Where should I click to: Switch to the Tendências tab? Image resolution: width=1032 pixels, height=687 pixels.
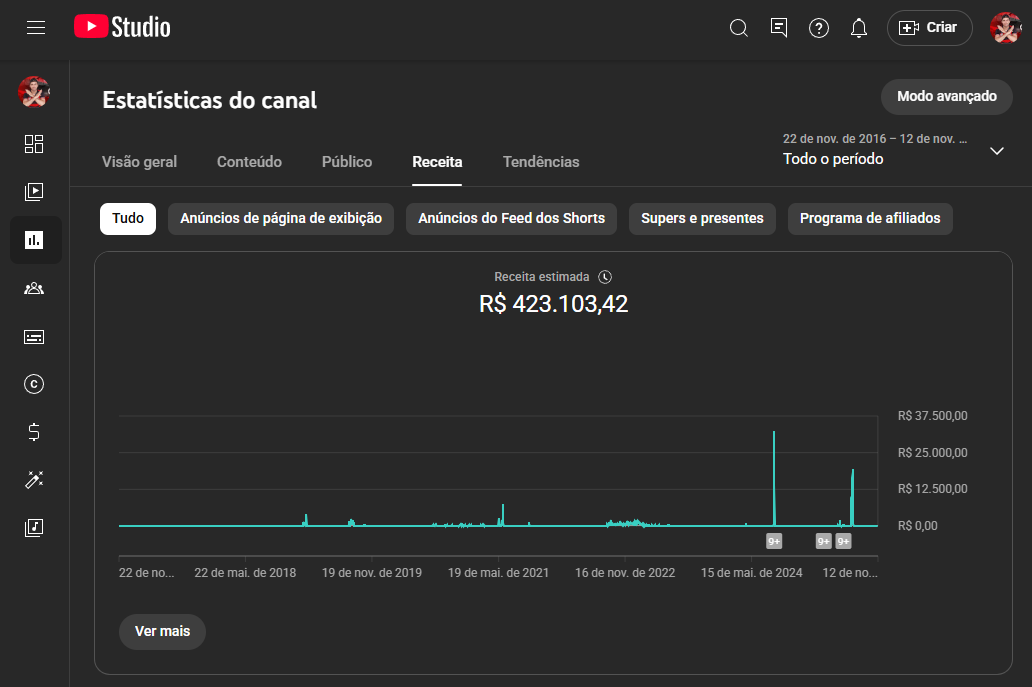point(541,162)
